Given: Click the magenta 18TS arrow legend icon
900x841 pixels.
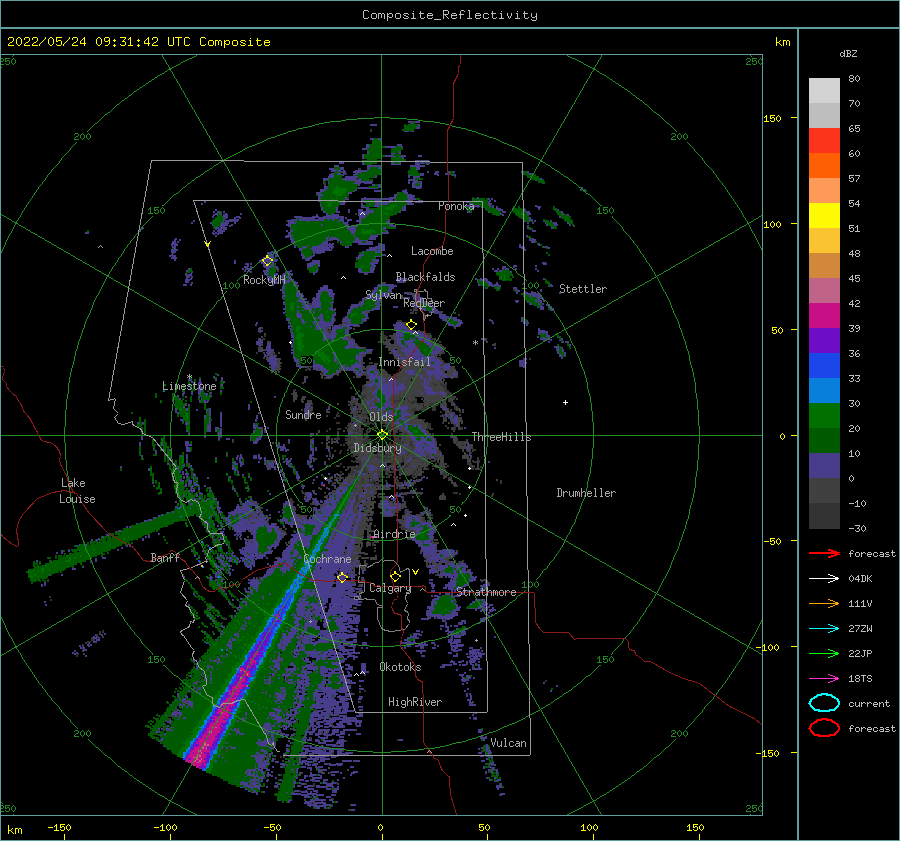Looking at the screenshot, I should click(x=824, y=678).
